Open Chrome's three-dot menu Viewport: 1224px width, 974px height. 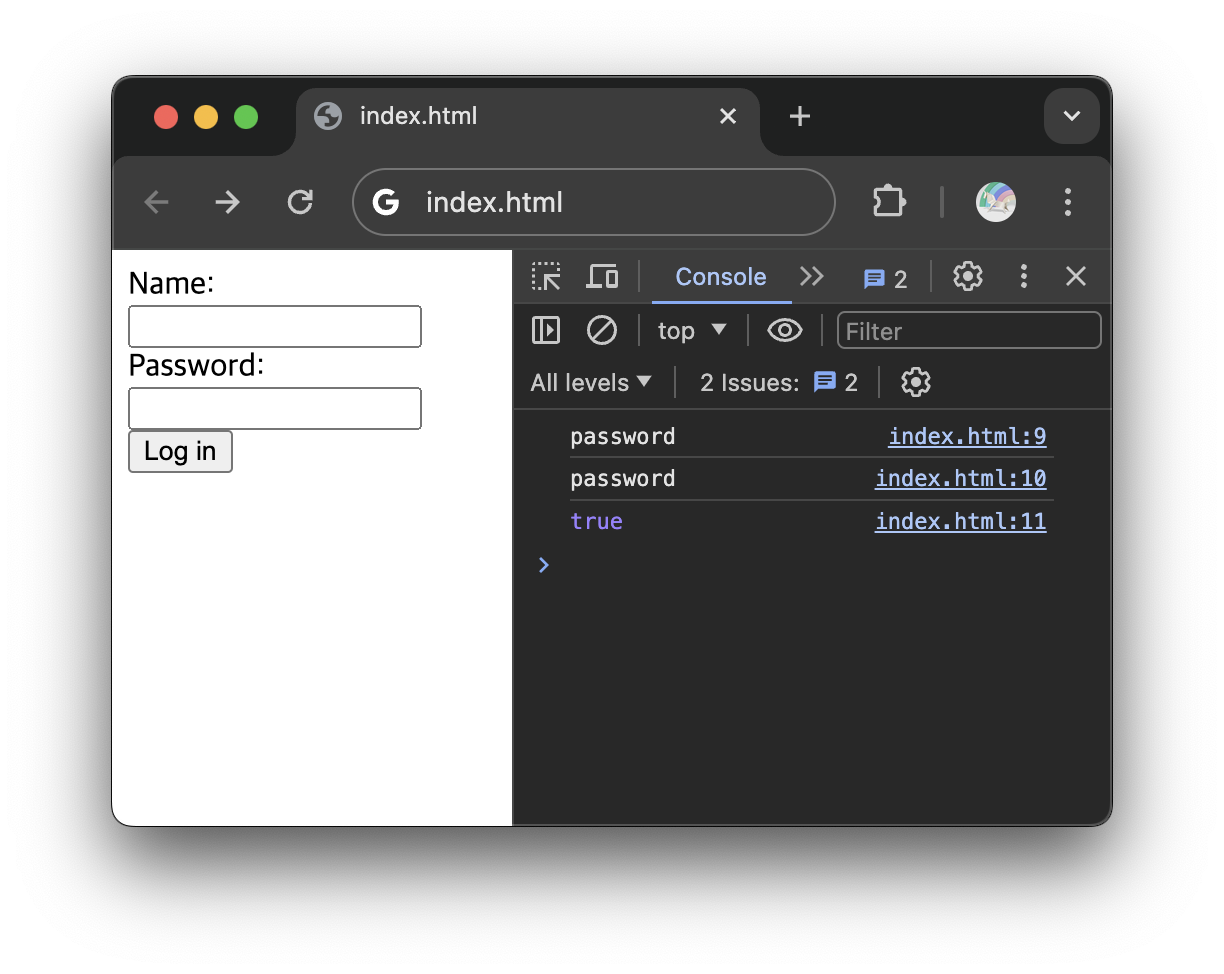[x=1068, y=202]
